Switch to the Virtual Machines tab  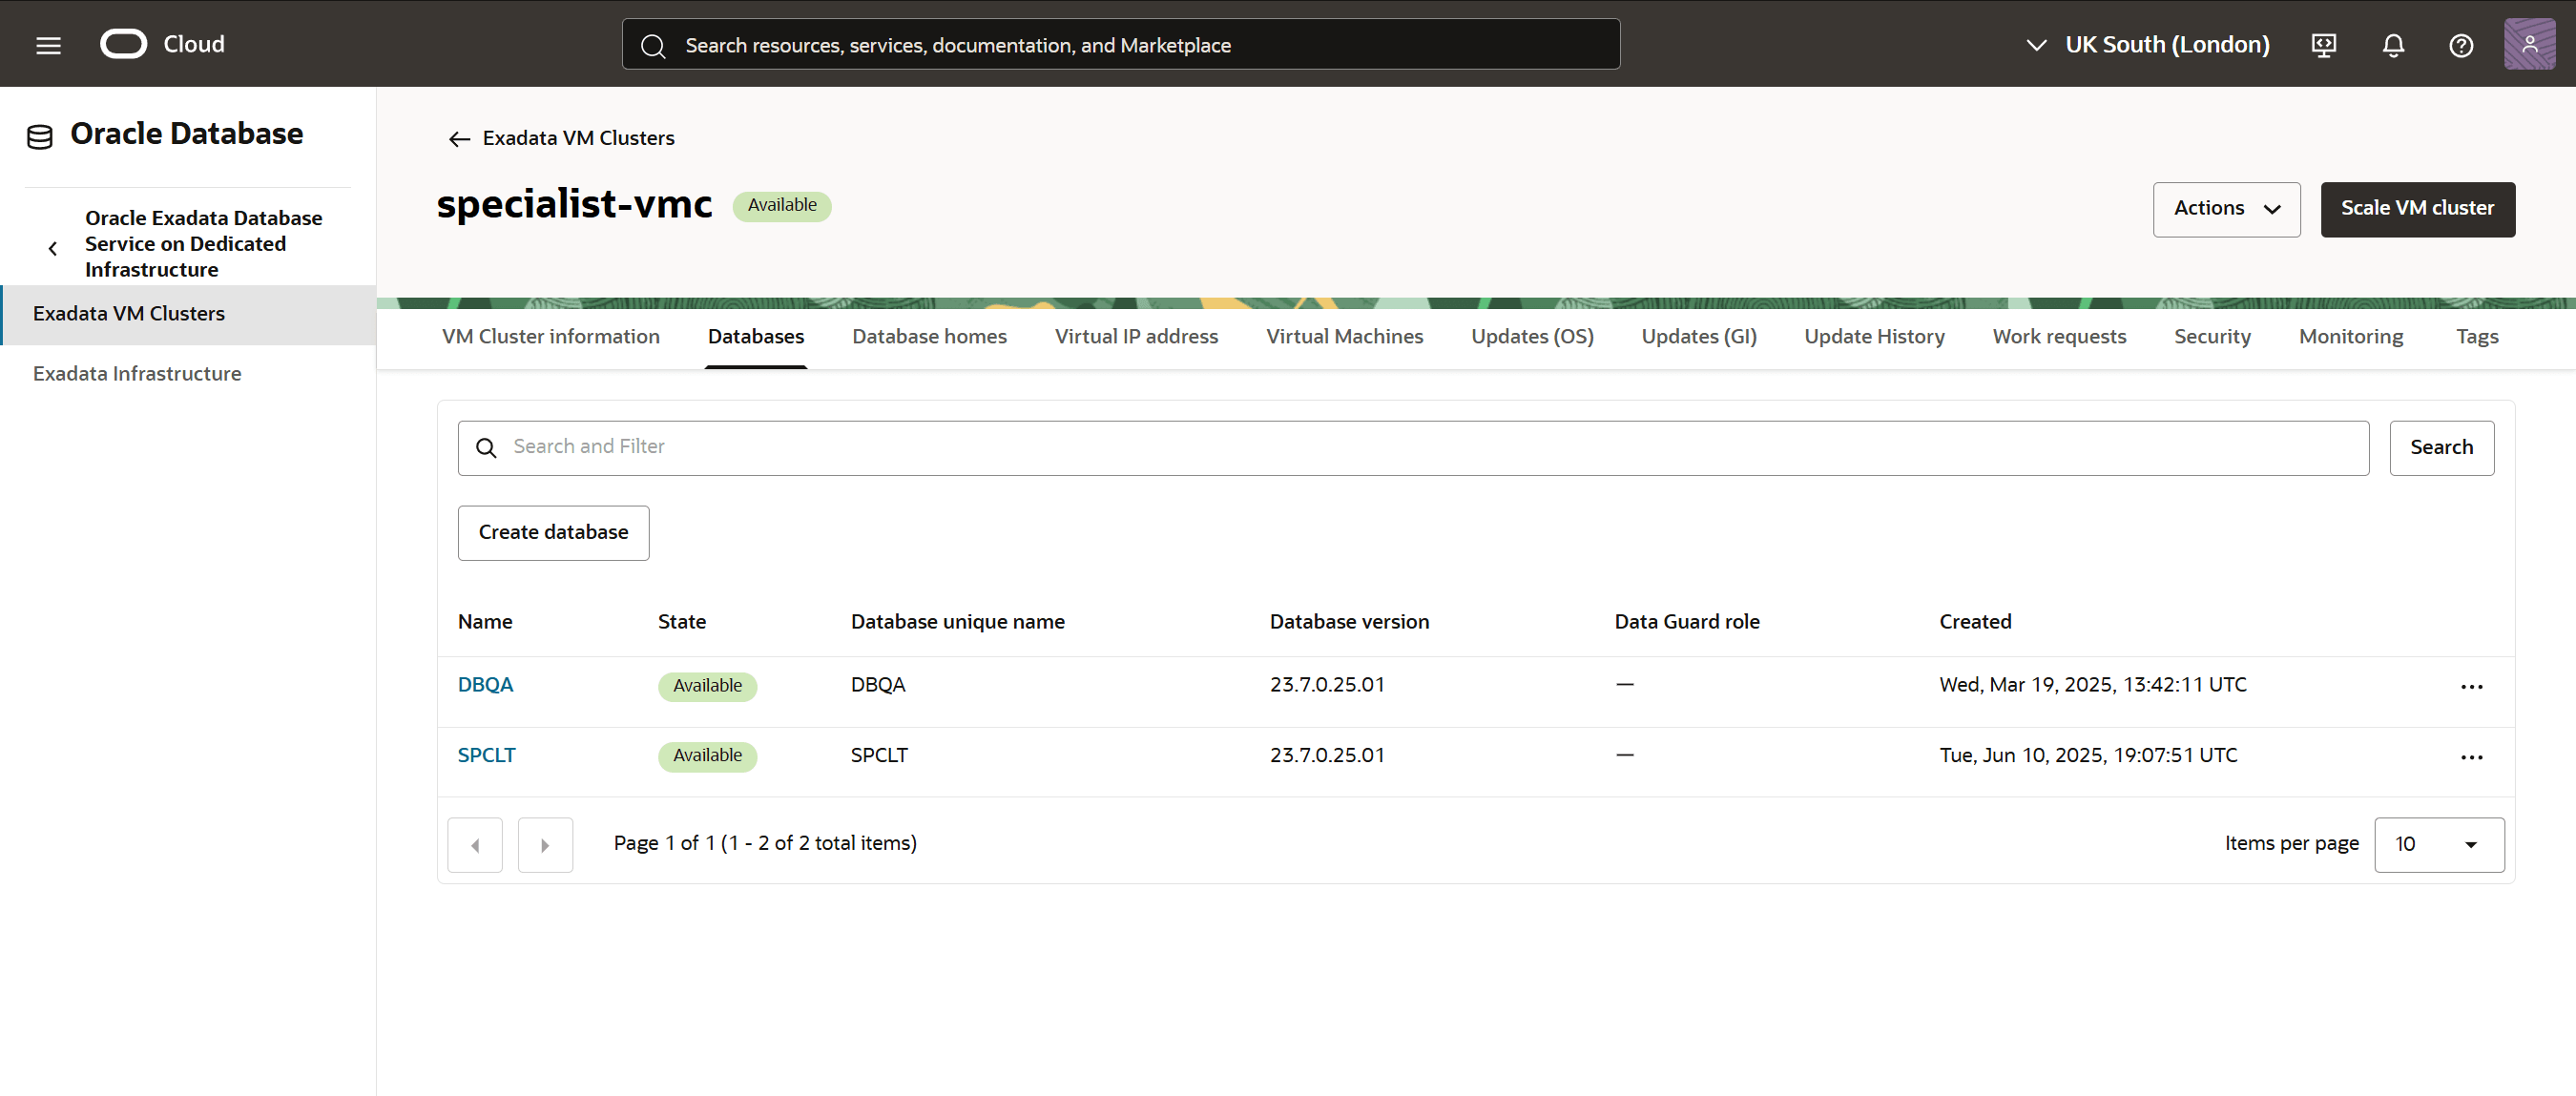tap(1344, 336)
